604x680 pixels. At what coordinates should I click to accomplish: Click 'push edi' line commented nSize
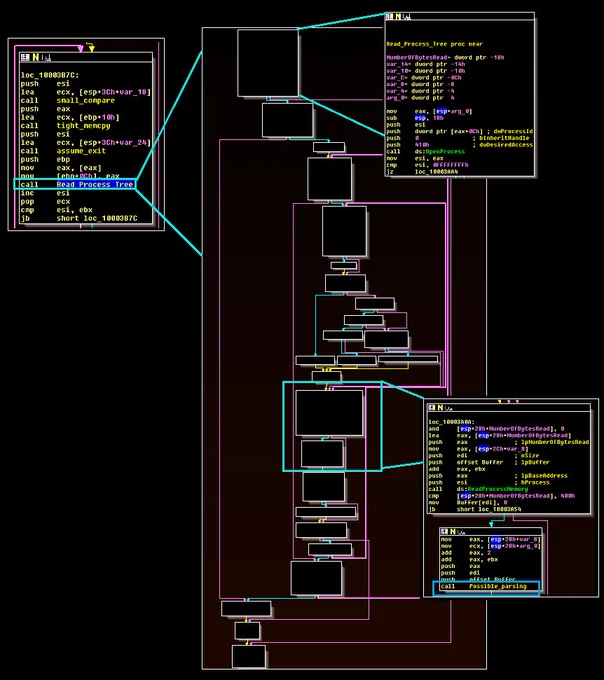483,456
